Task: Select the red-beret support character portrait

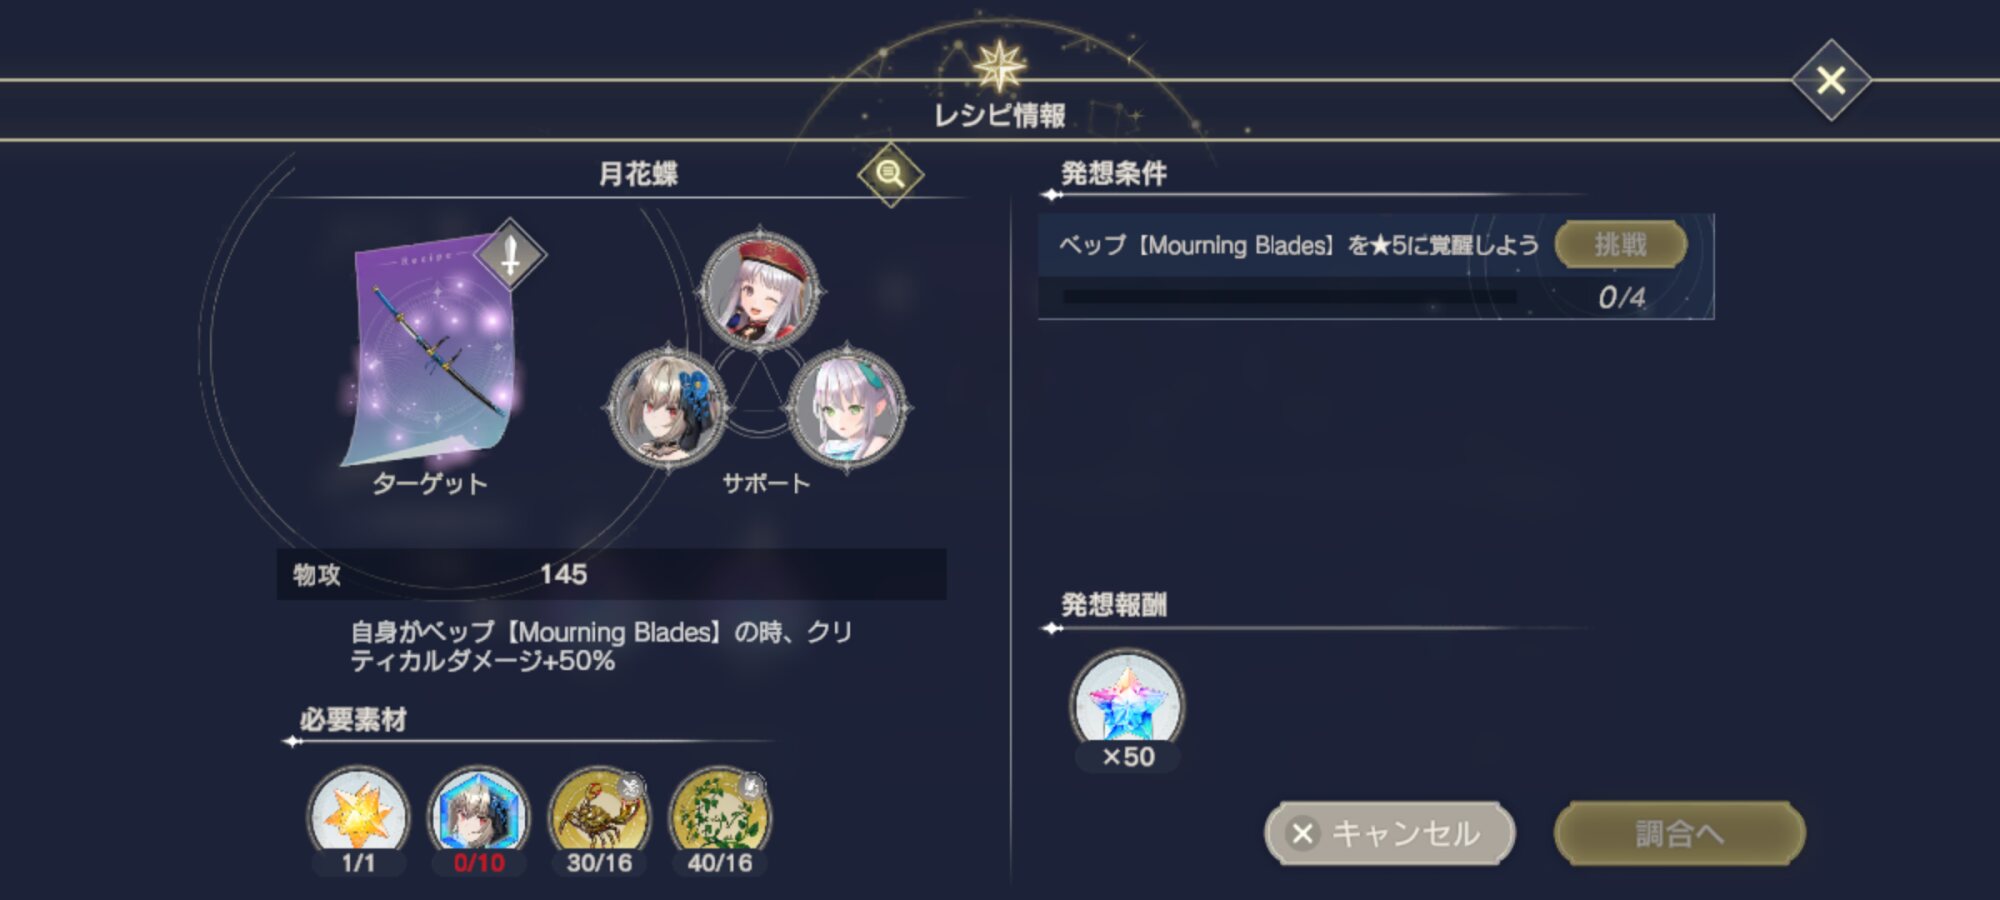Action: 759,290
